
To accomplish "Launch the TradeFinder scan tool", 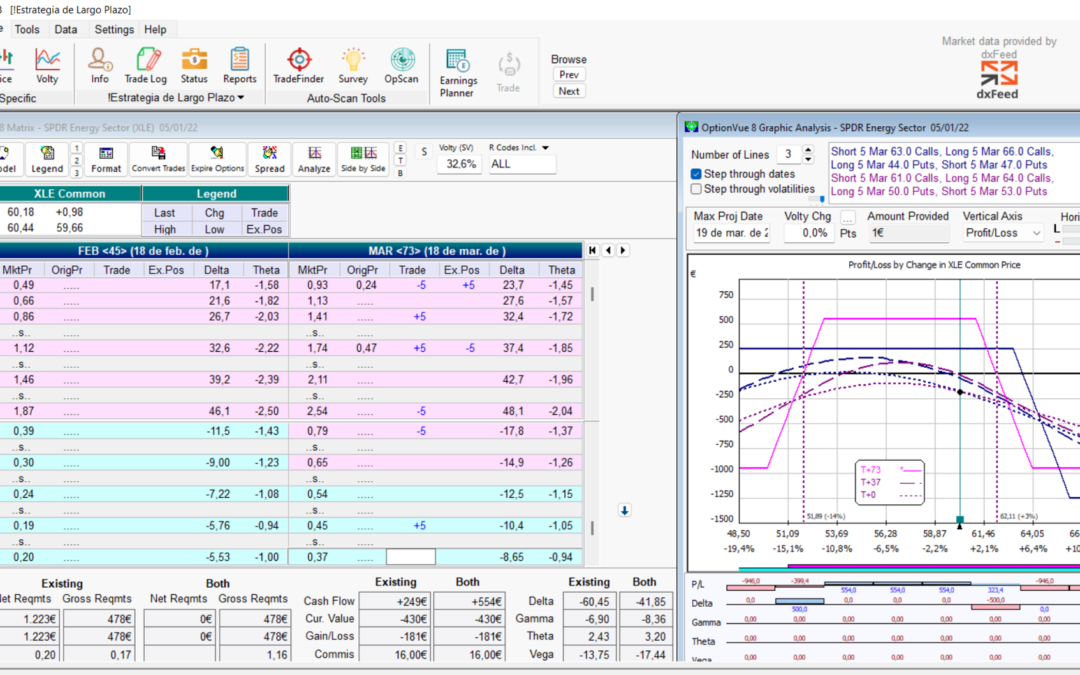I will click(298, 65).
